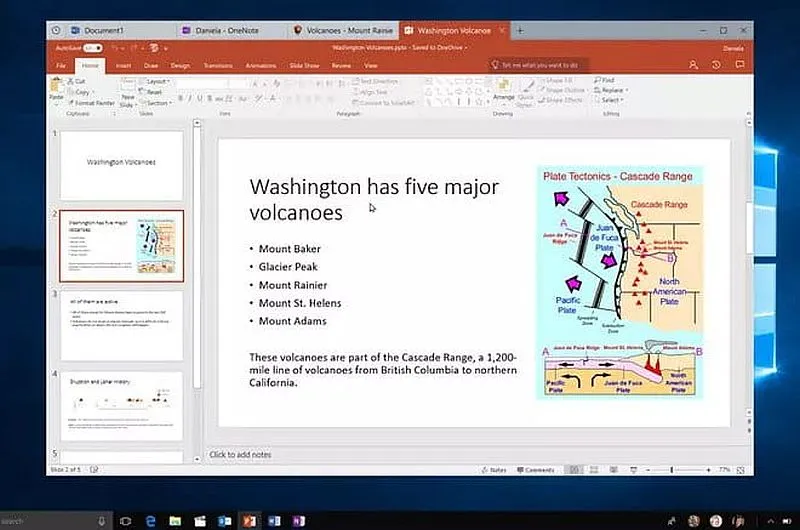Image resolution: width=800 pixels, height=530 pixels.
Task: Click the Daniela account name
Action: (733, 48)
